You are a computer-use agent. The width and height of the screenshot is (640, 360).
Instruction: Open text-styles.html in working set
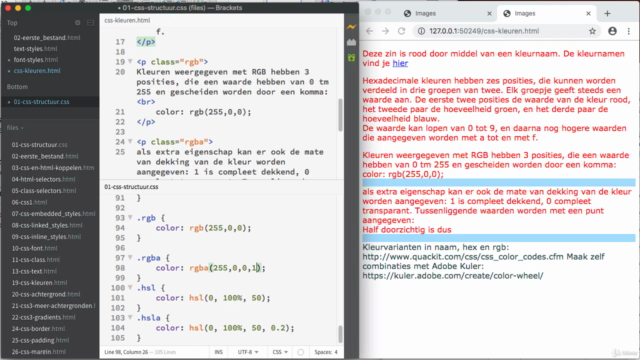point(35,49)
